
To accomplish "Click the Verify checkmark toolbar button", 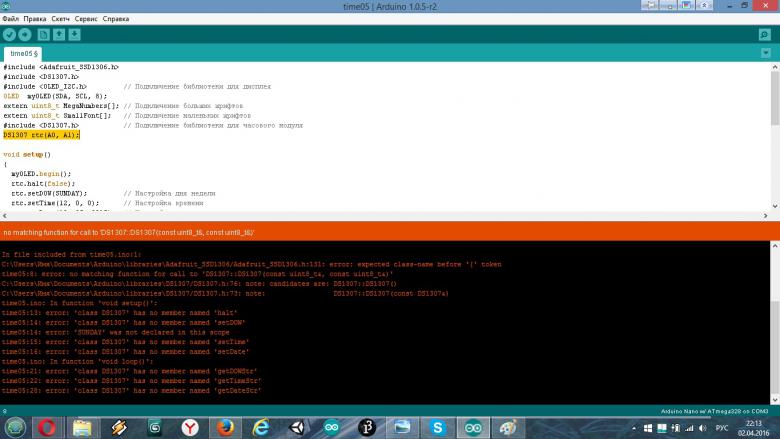I will (9, 34).
